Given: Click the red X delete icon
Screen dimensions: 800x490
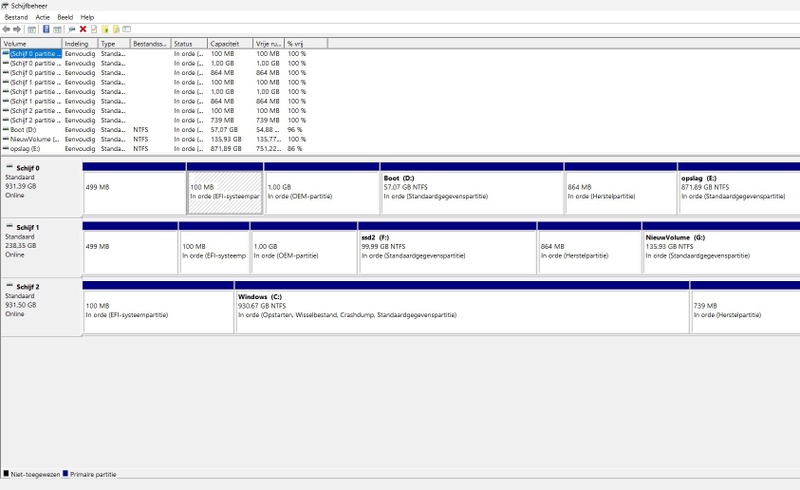Looking at the screenshot, I should point(83,29).
